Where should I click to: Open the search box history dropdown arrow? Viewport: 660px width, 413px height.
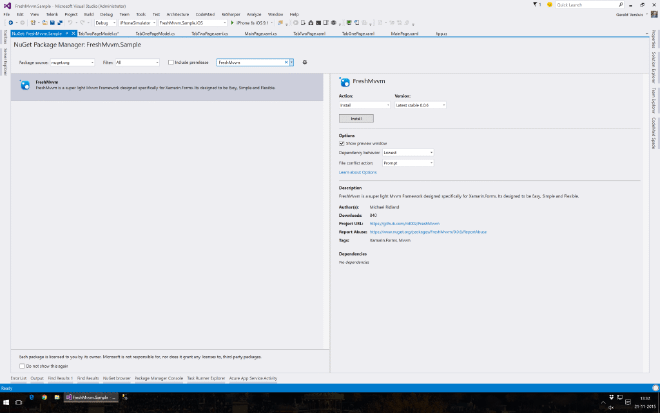click(x=291, y=62)
